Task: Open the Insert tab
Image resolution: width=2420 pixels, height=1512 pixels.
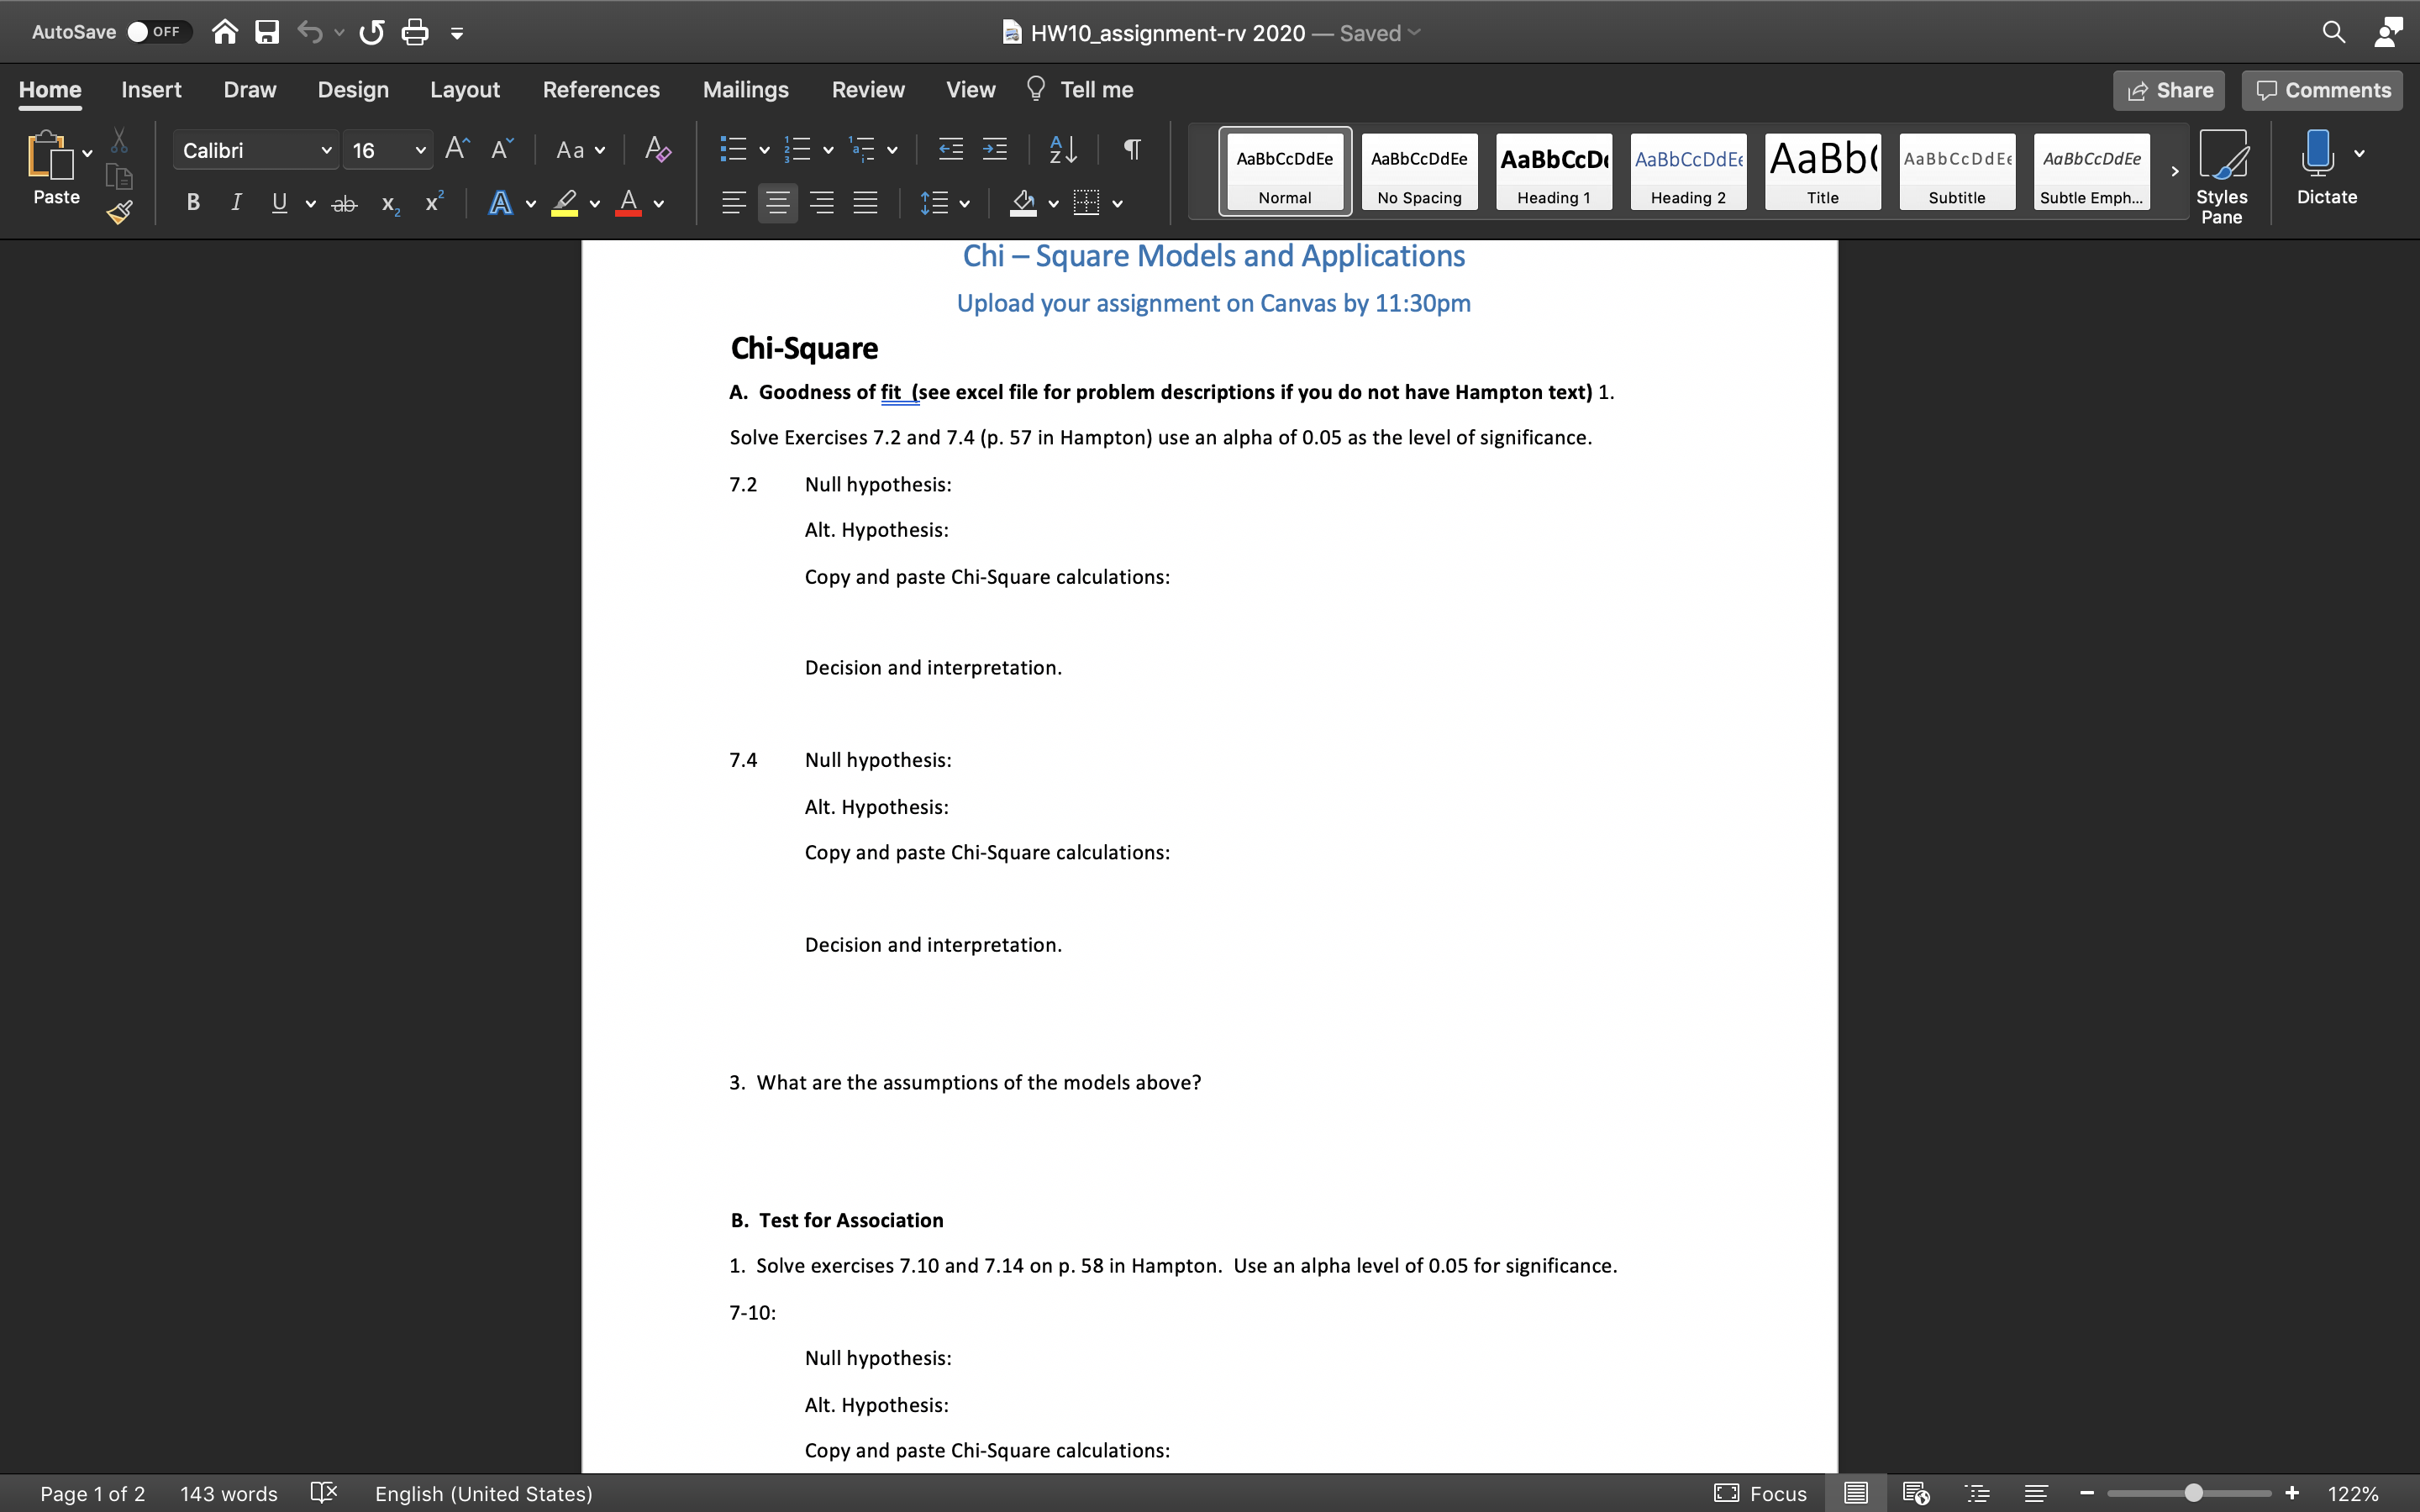Action: 151,90
